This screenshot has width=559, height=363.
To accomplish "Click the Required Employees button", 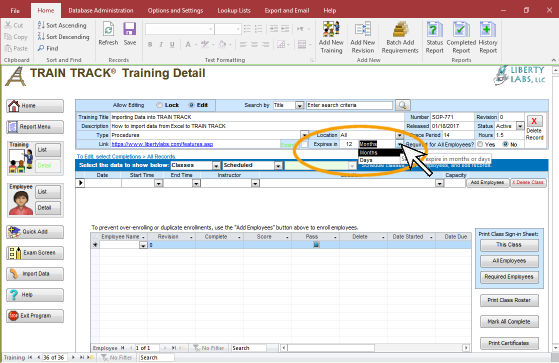I will (509, 277).
